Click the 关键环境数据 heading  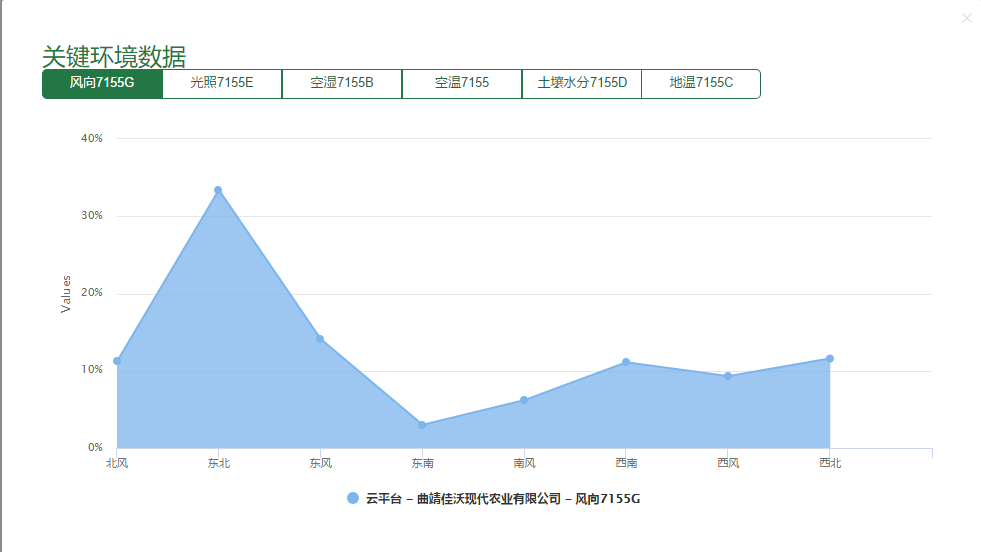[114, 56]
